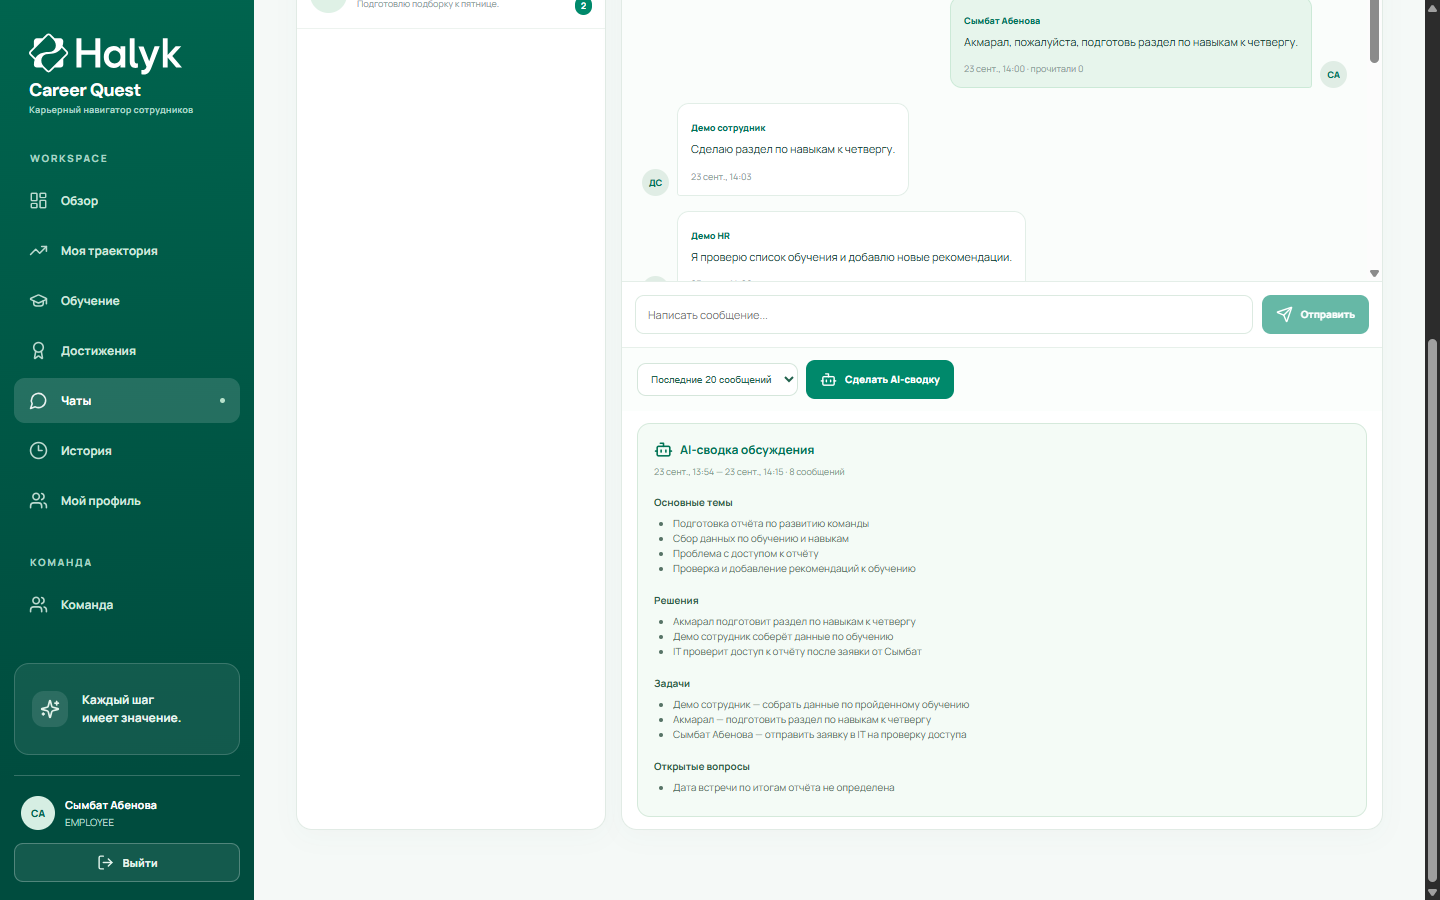The height and width of the screenshot is (900, 1440).
Task: Click the Halyk logo icon
Action: pyautogui.click(x=48, y=54)
